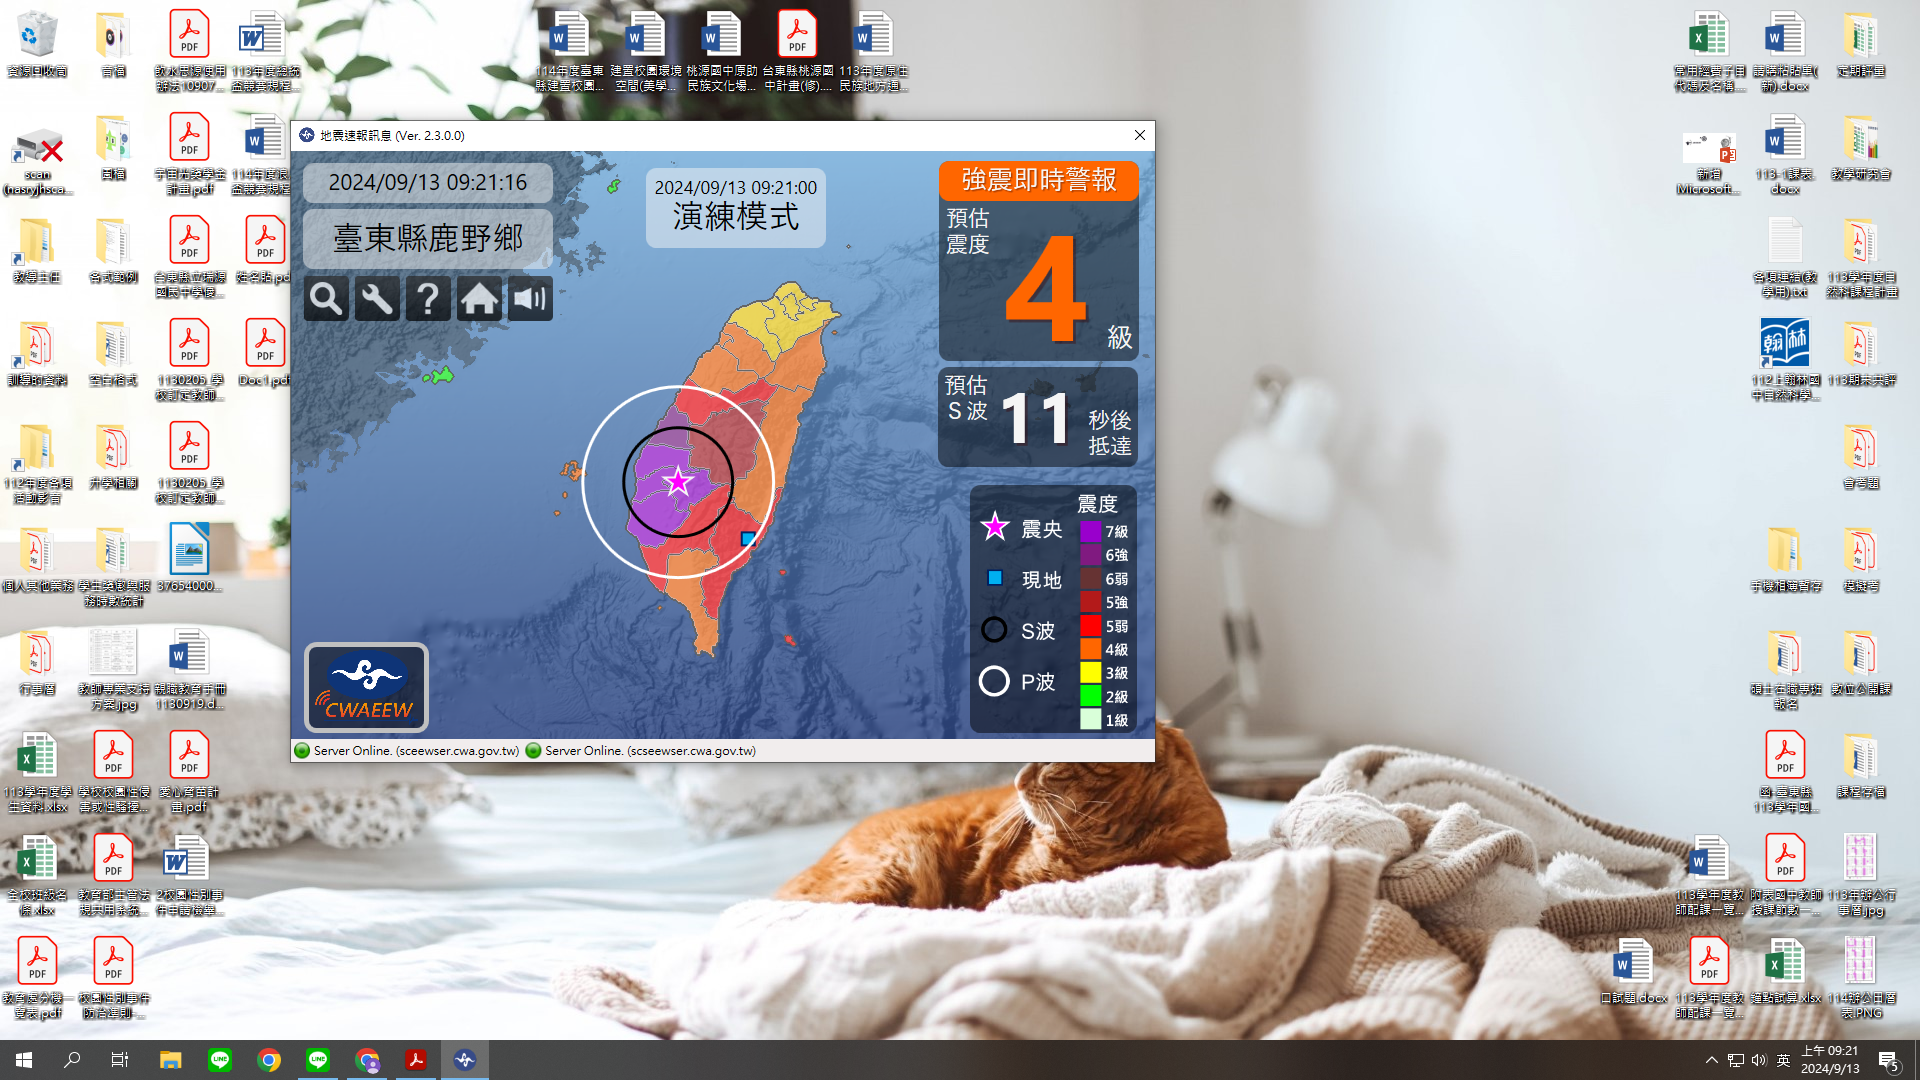This screenshot has height=1080, width=1920.
Task: Toggle the speaker sound icon
Action: click(530, 299)
